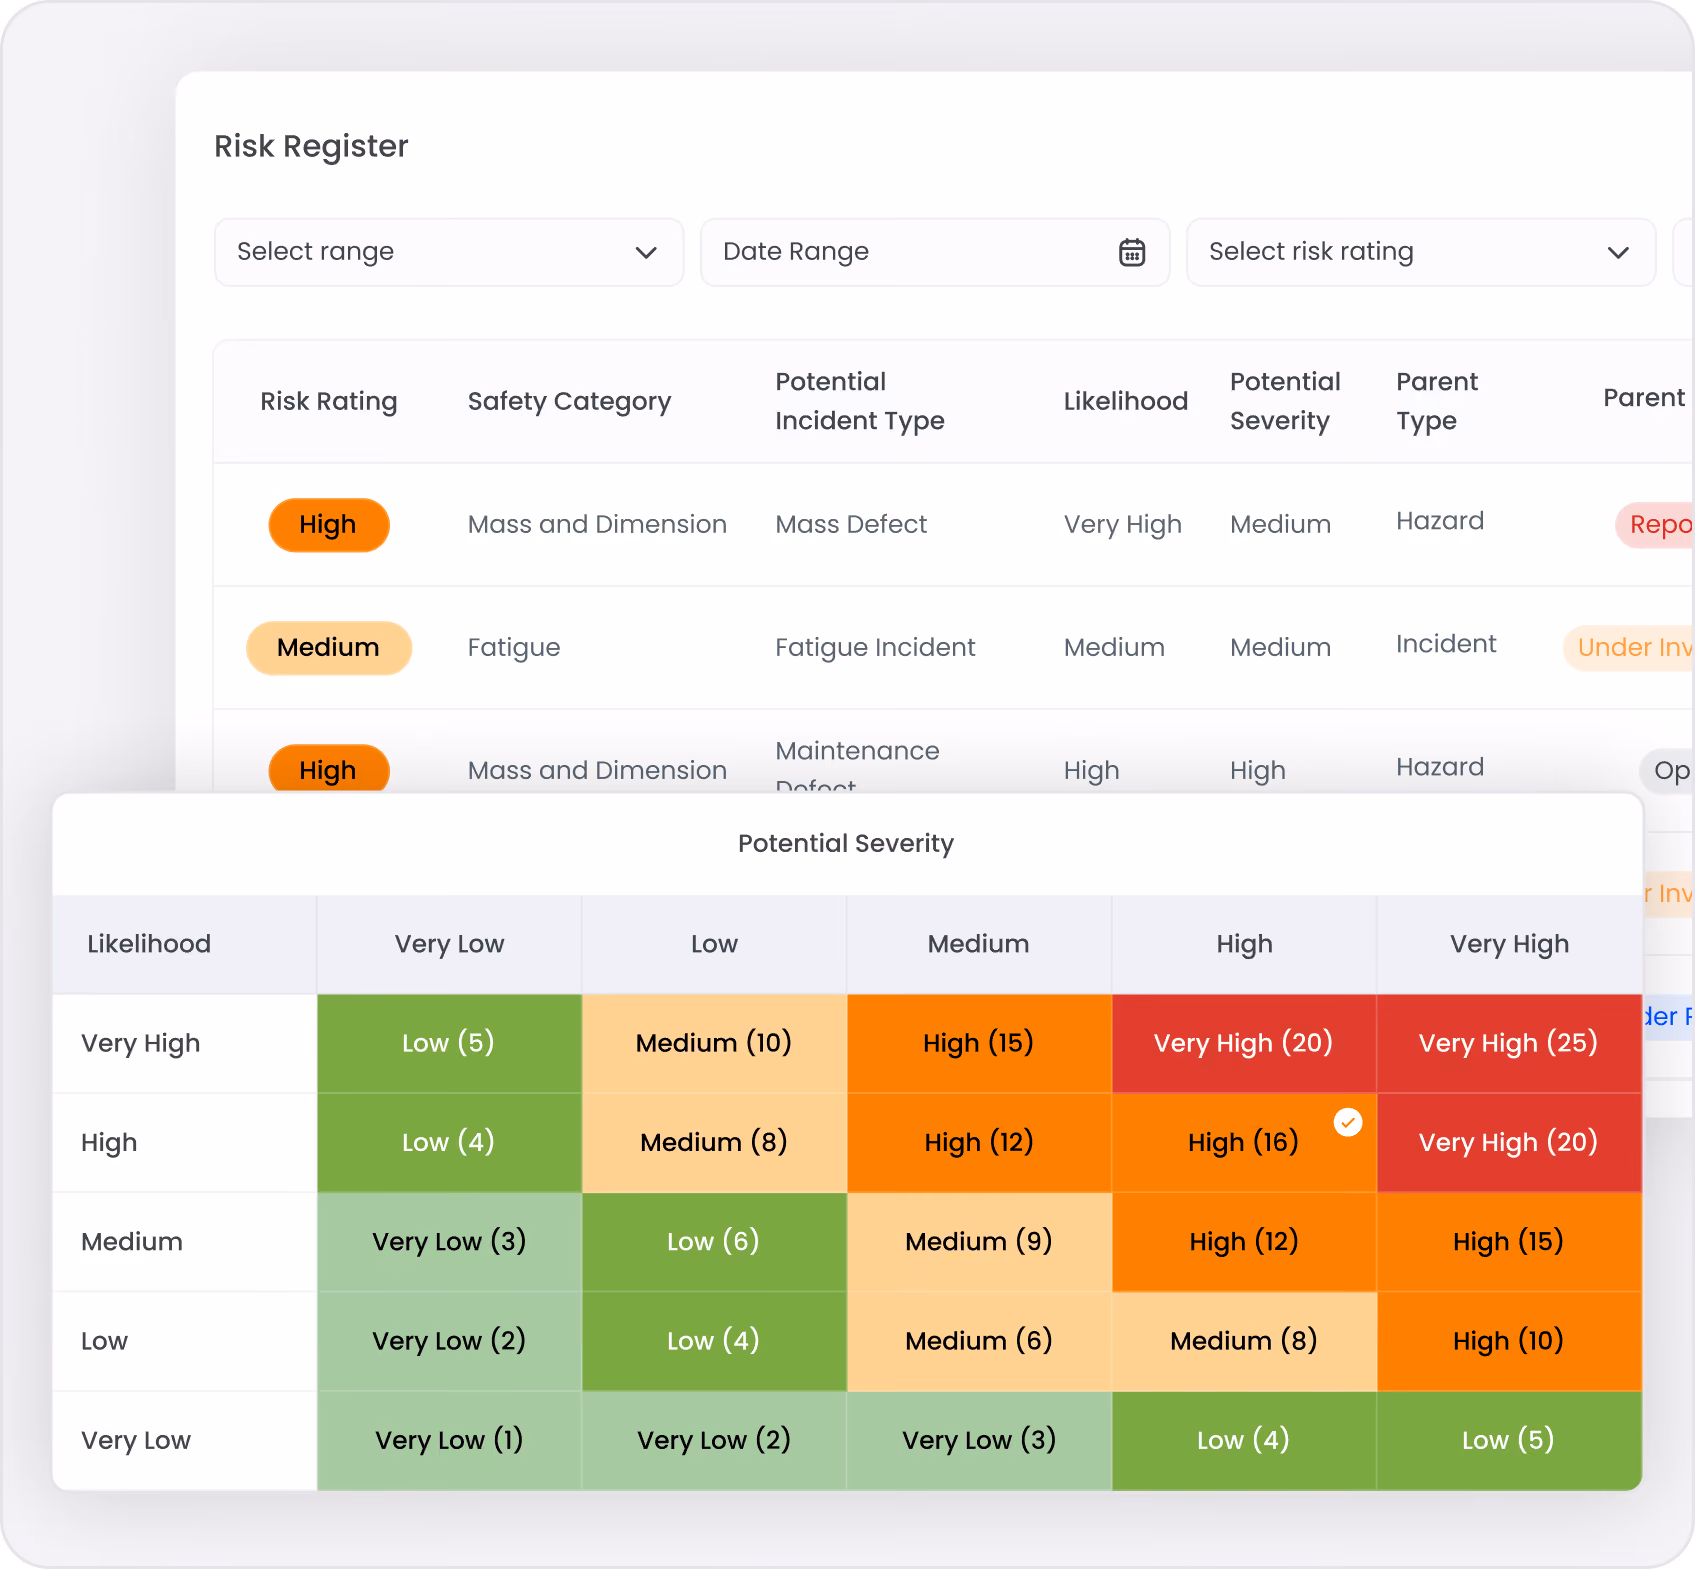
Task: Click the Medium severity column header in matrix
Action: point(979,944)
